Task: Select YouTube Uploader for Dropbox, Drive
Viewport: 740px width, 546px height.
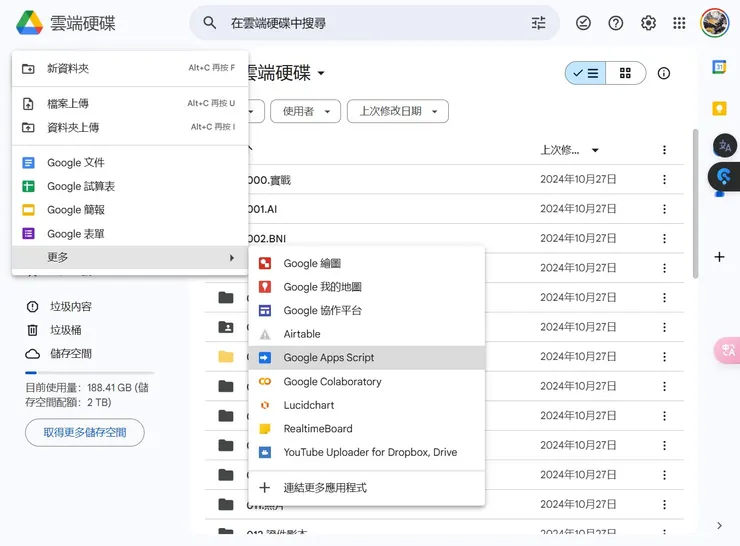Action: pyautogui.click(x=367, y=452)
